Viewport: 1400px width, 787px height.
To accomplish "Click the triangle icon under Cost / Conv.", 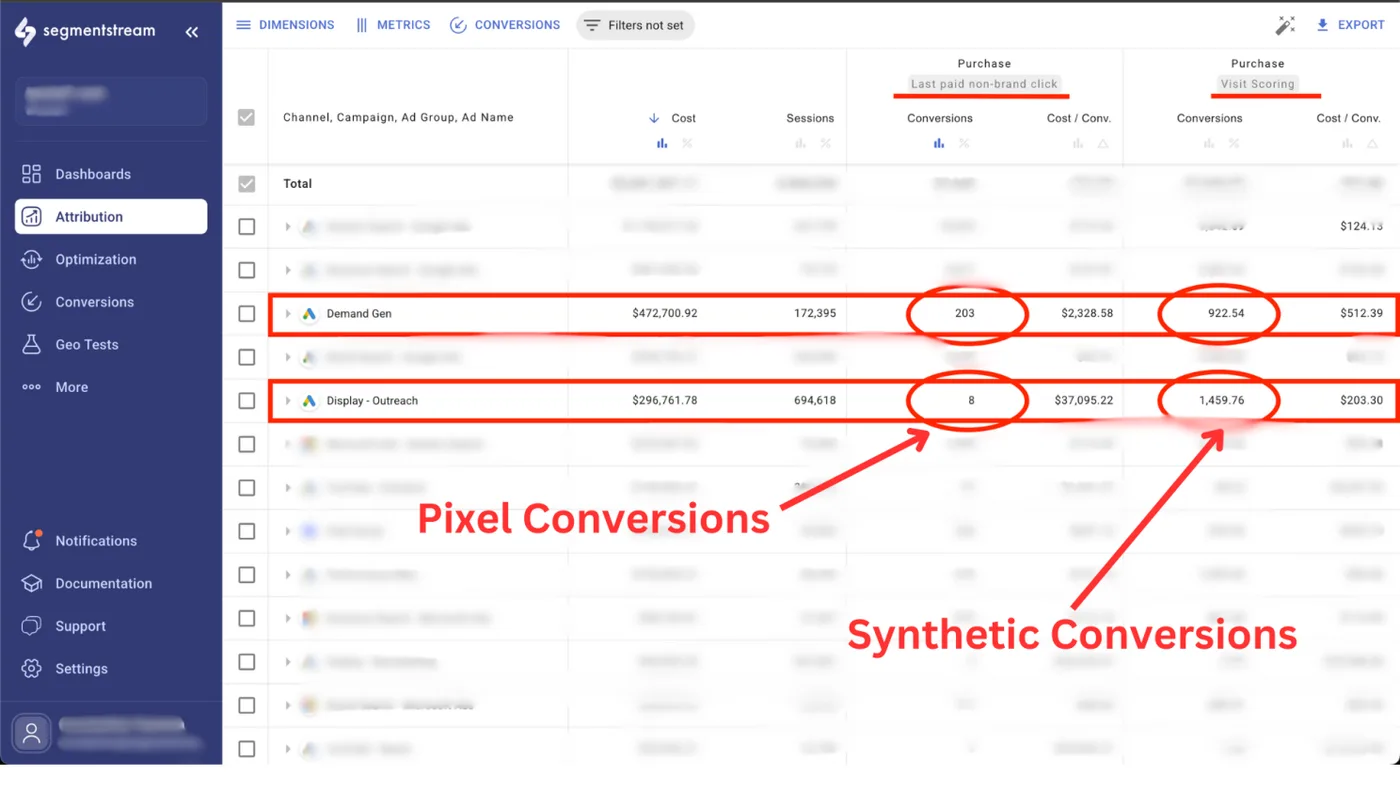I will click(1104, 143).
